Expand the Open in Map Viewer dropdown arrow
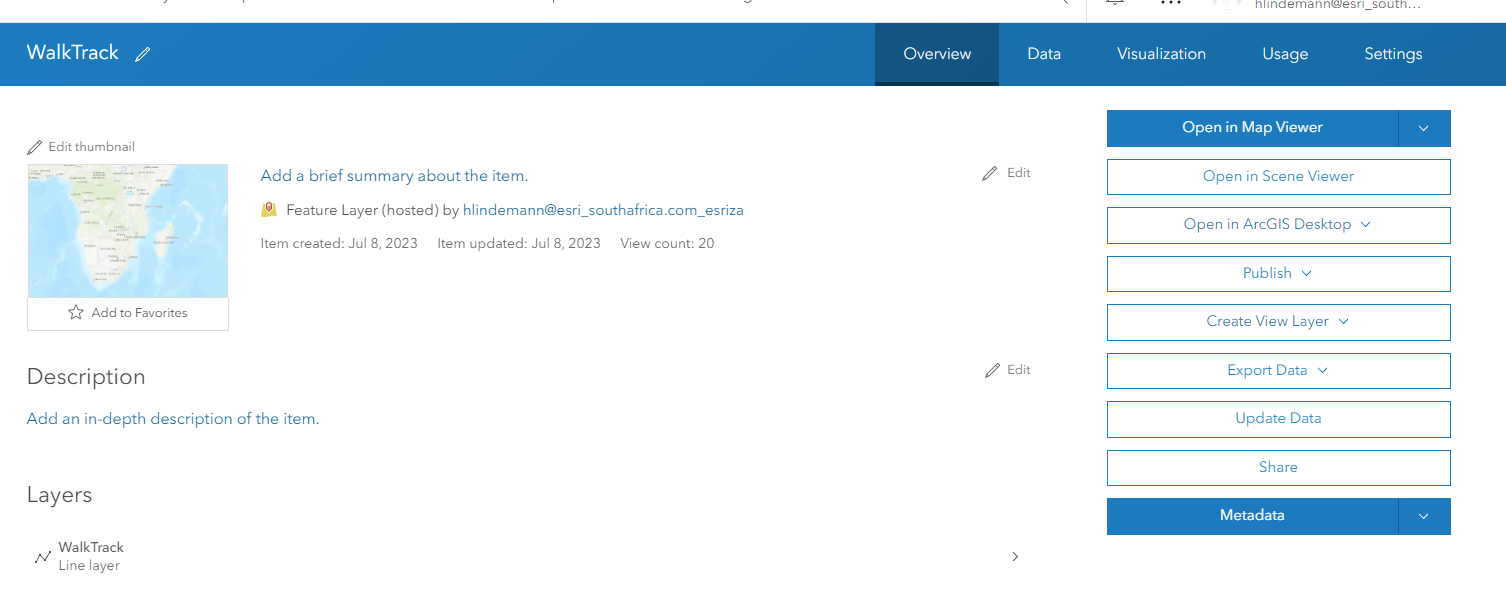The width and height of the screenshot is (1506, 594). (1423, 128)
